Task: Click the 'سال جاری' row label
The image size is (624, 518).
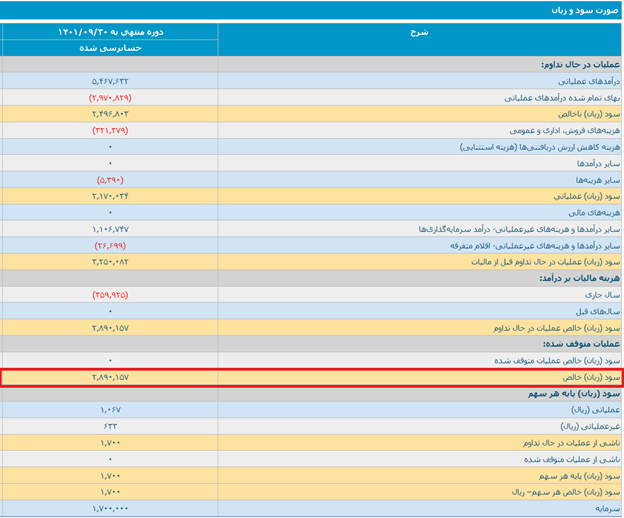Action: 603,295
